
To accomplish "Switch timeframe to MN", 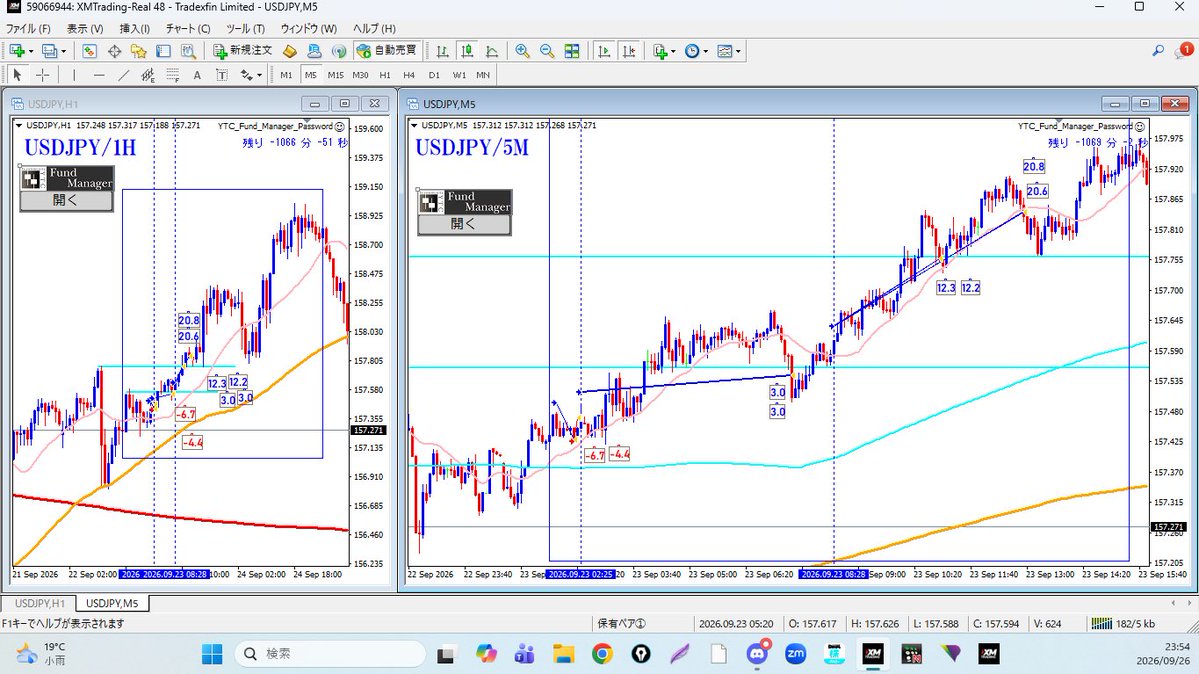I will click(x=483, y=75).
